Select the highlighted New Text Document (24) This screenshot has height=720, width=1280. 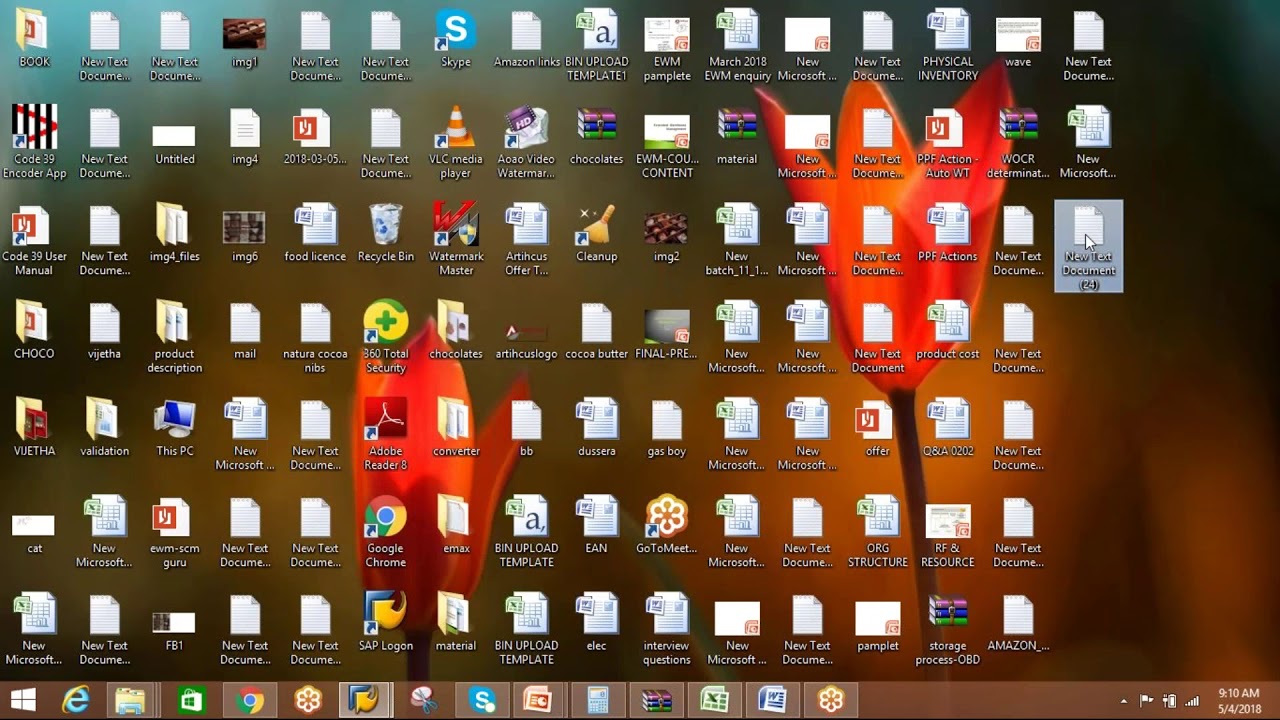point(1088,246)
